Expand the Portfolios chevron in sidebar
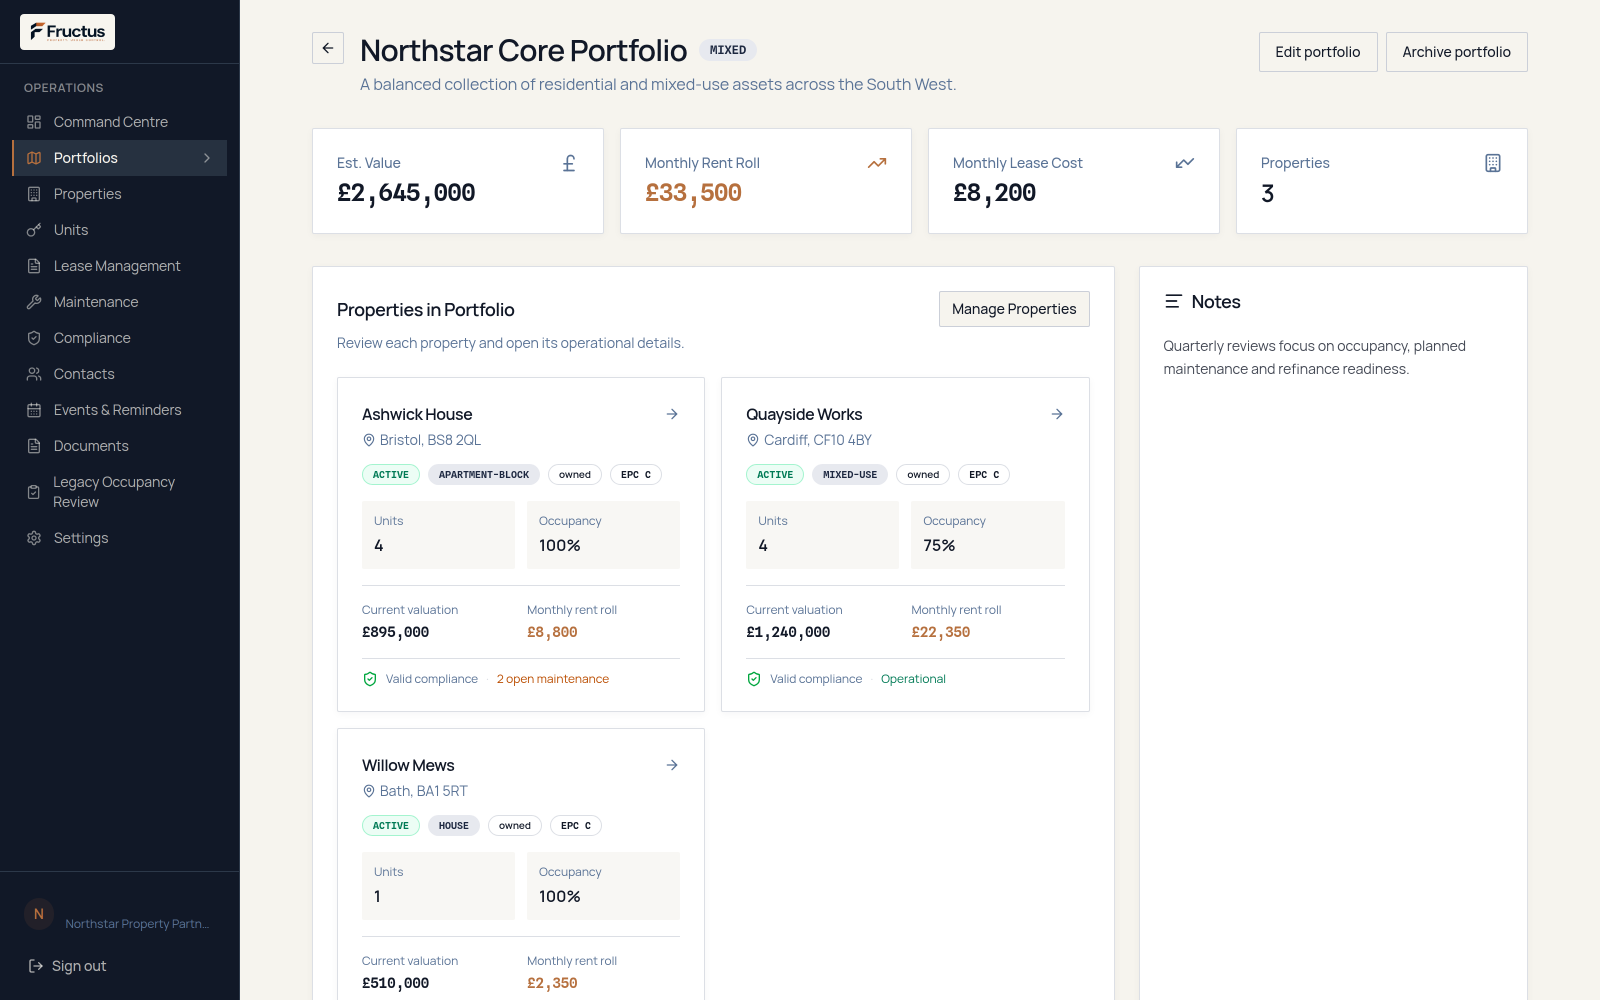Screen dimensions: 1600x1000 coord(207,158)
